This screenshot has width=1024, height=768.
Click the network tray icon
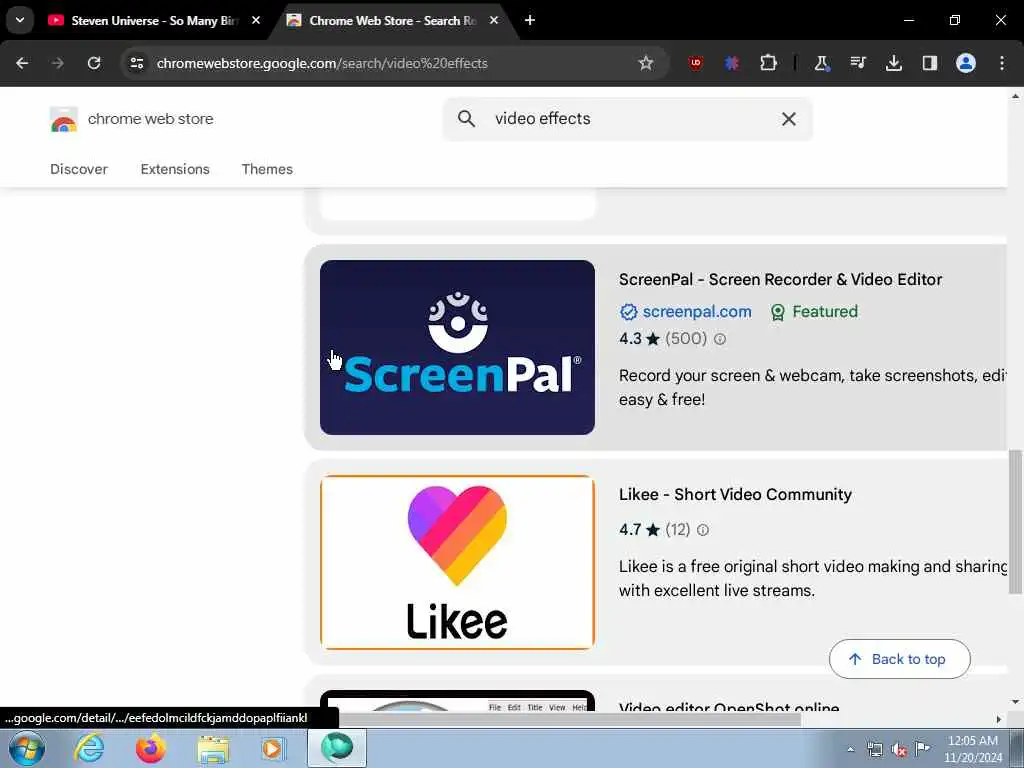874,749
